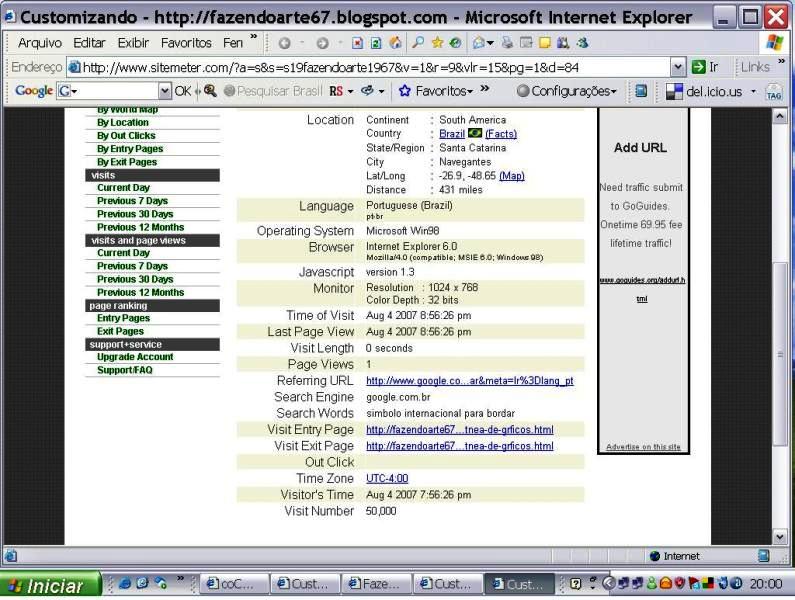
Task: Open the Exibir menu
Action: click(133, 43)
